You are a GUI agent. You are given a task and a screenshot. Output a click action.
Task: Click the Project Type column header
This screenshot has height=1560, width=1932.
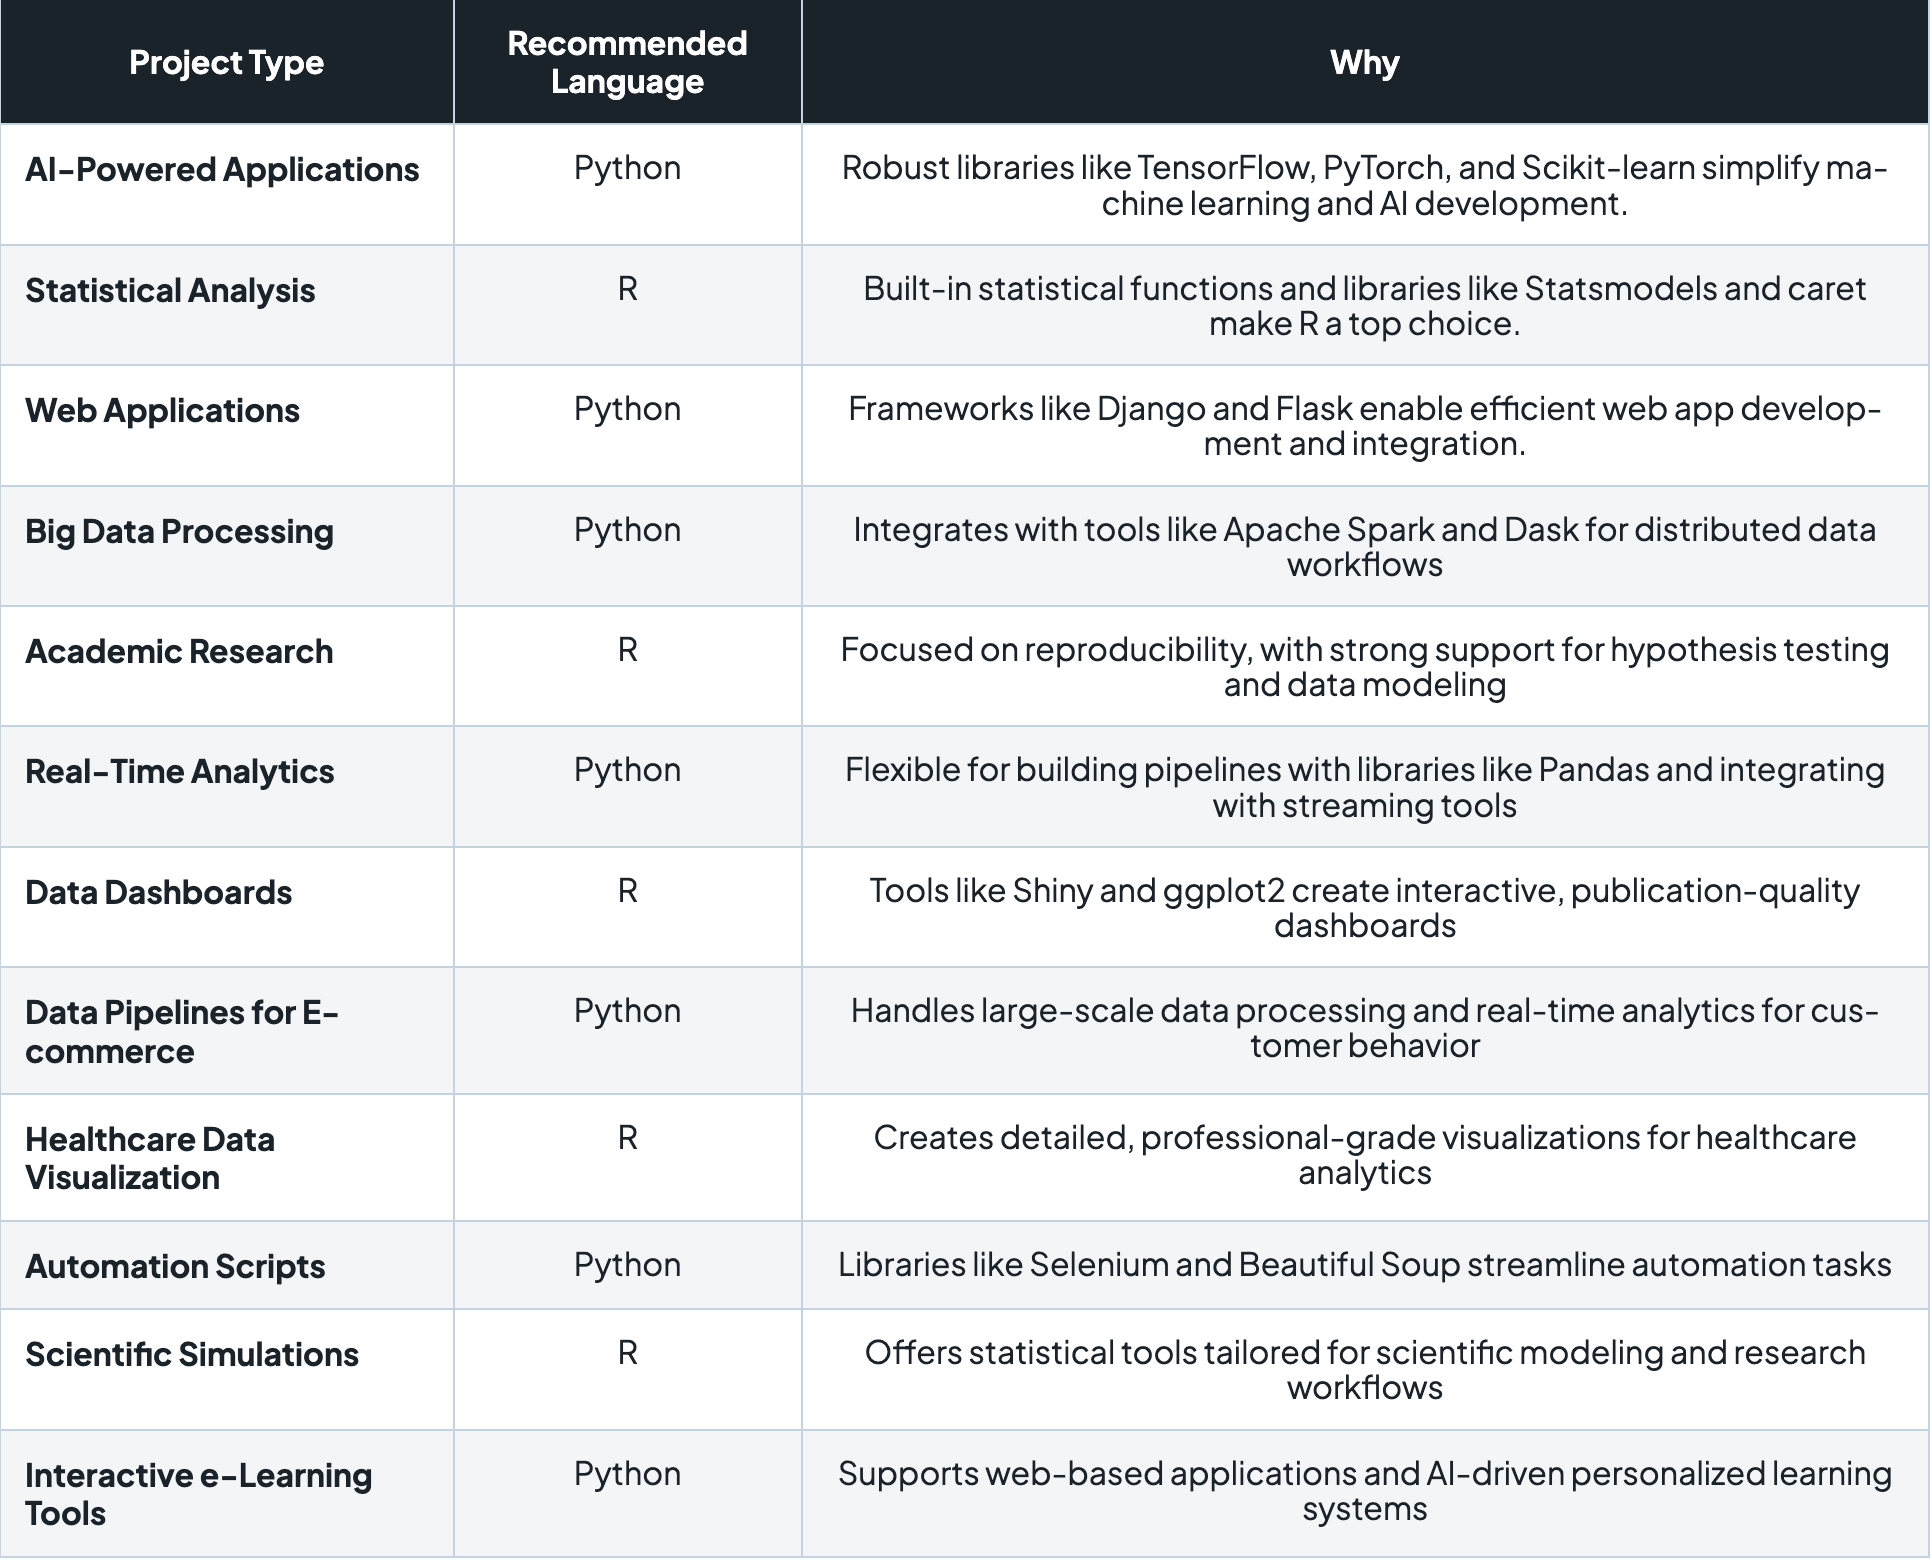(x=226, y=63)
